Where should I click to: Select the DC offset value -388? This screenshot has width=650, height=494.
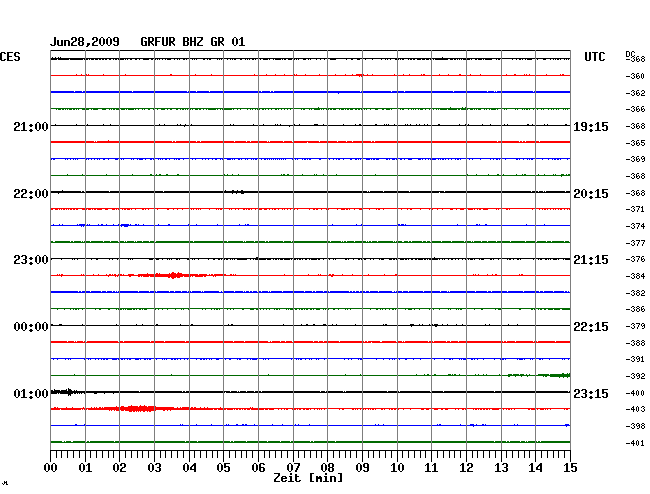click(635, 343)
